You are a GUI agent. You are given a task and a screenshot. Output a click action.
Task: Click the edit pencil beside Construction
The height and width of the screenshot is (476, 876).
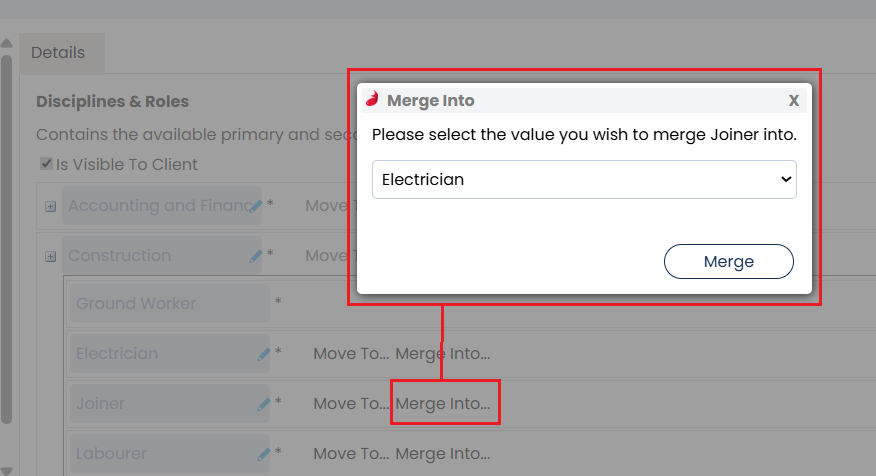tap(256, 256)
